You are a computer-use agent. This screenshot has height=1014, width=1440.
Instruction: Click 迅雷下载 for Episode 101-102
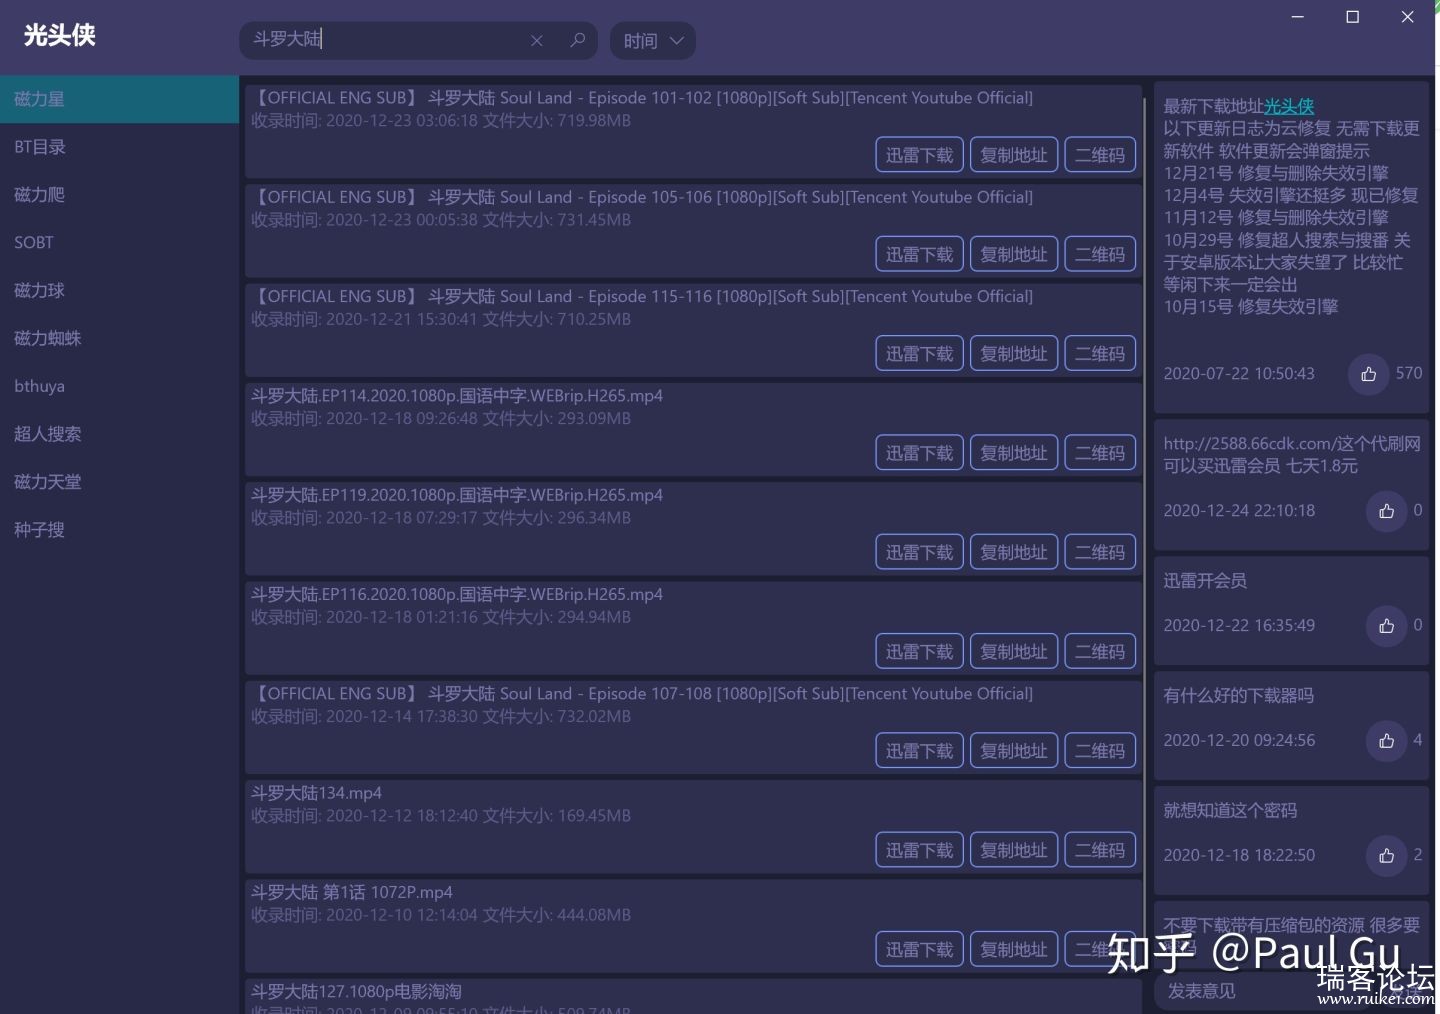coord(919,155)
